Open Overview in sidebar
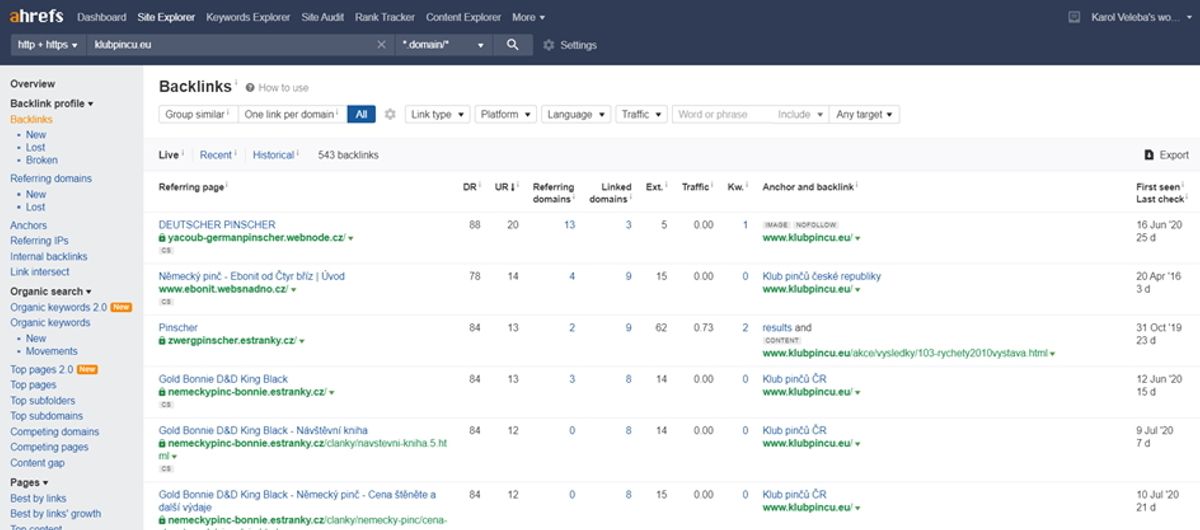 [x=32, y=84]
